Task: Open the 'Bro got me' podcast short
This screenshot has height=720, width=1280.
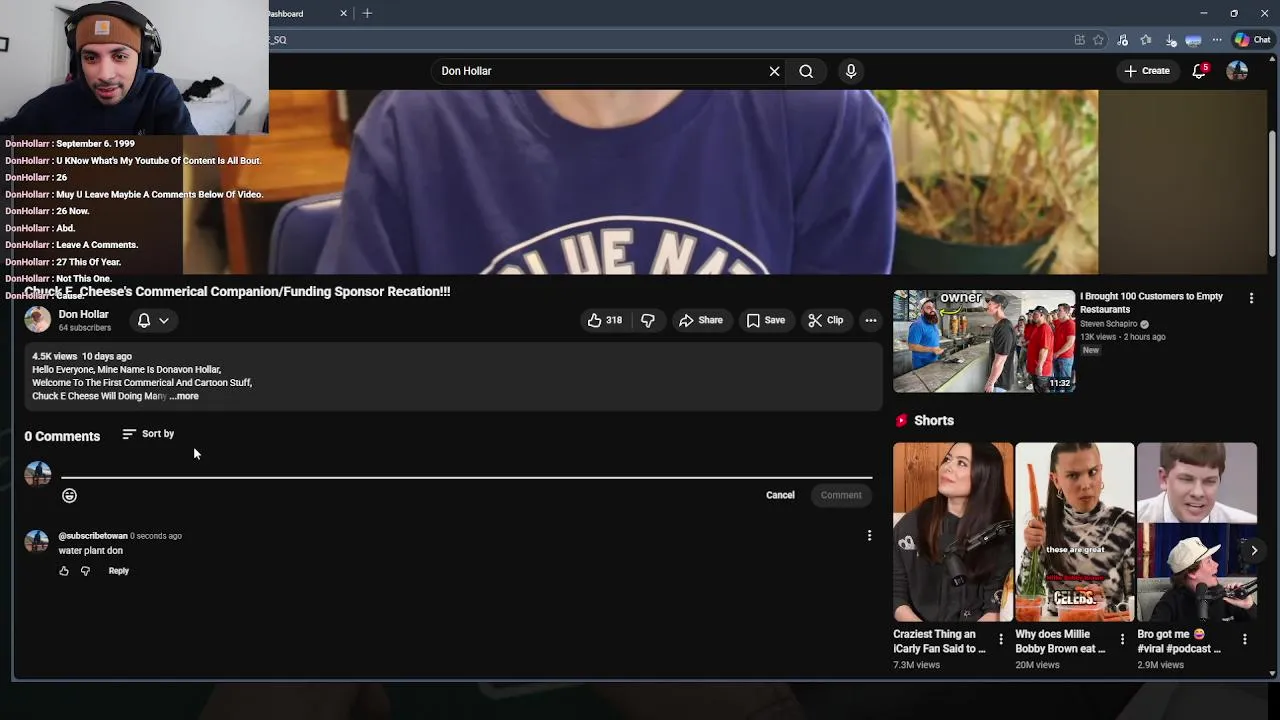Action: [1197, 532]
